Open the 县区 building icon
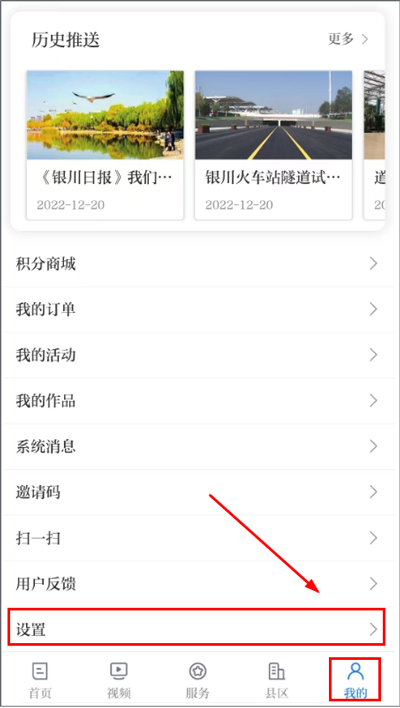 pos(277,671)
